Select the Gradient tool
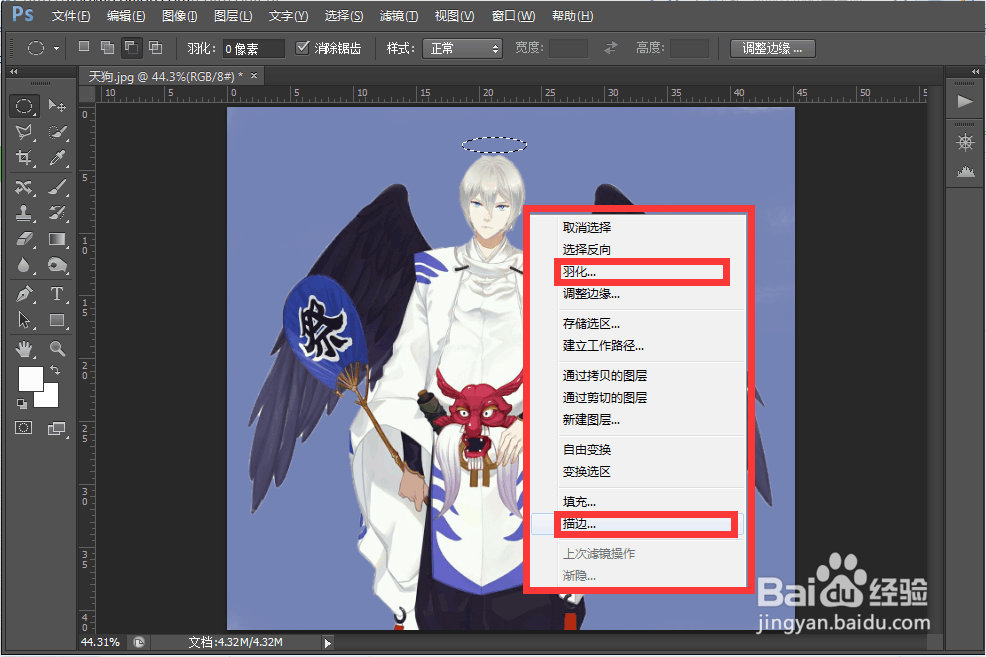The width and height of the screenshot is (986, 657). 57,239
